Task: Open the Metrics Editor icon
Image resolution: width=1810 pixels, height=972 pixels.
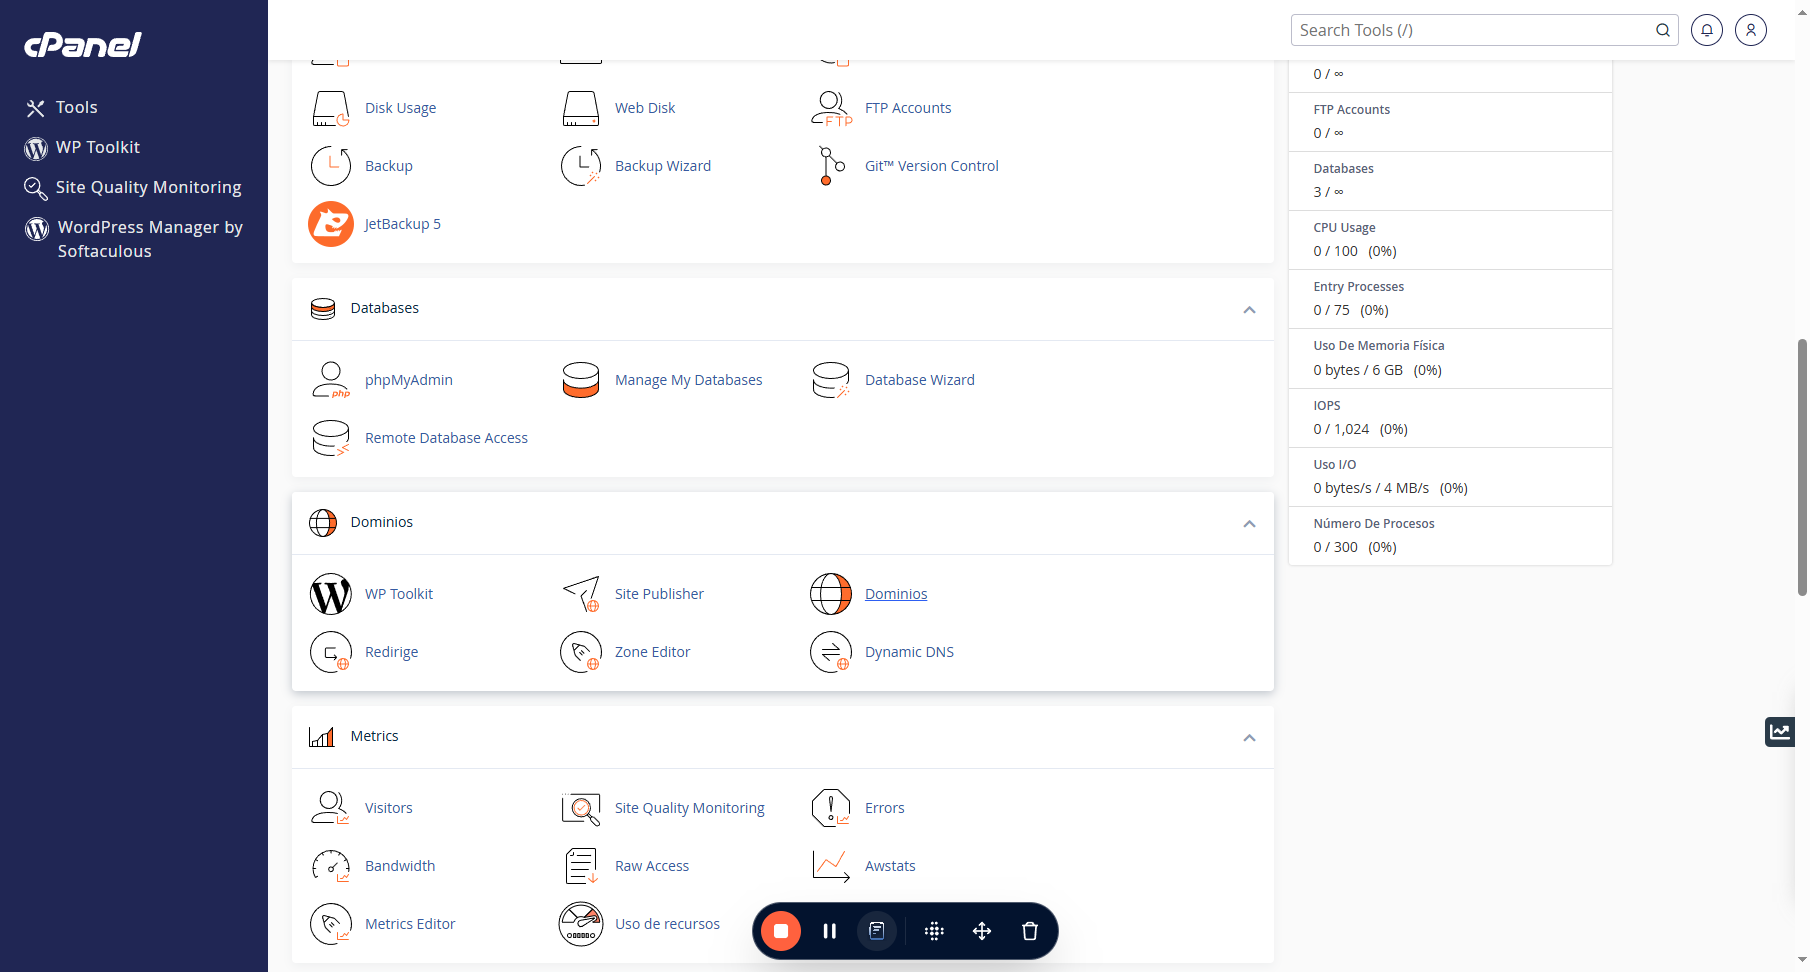Action: pos(331,924)
